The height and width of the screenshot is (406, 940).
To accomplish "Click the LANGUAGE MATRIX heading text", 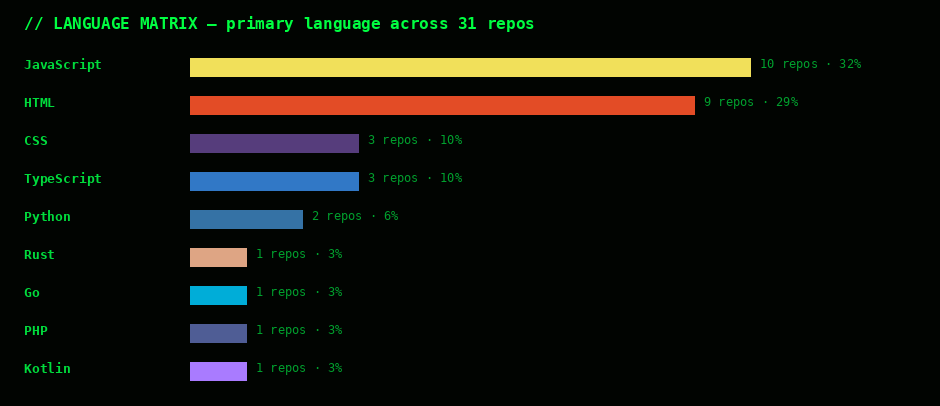I will [x=279, y=24].
